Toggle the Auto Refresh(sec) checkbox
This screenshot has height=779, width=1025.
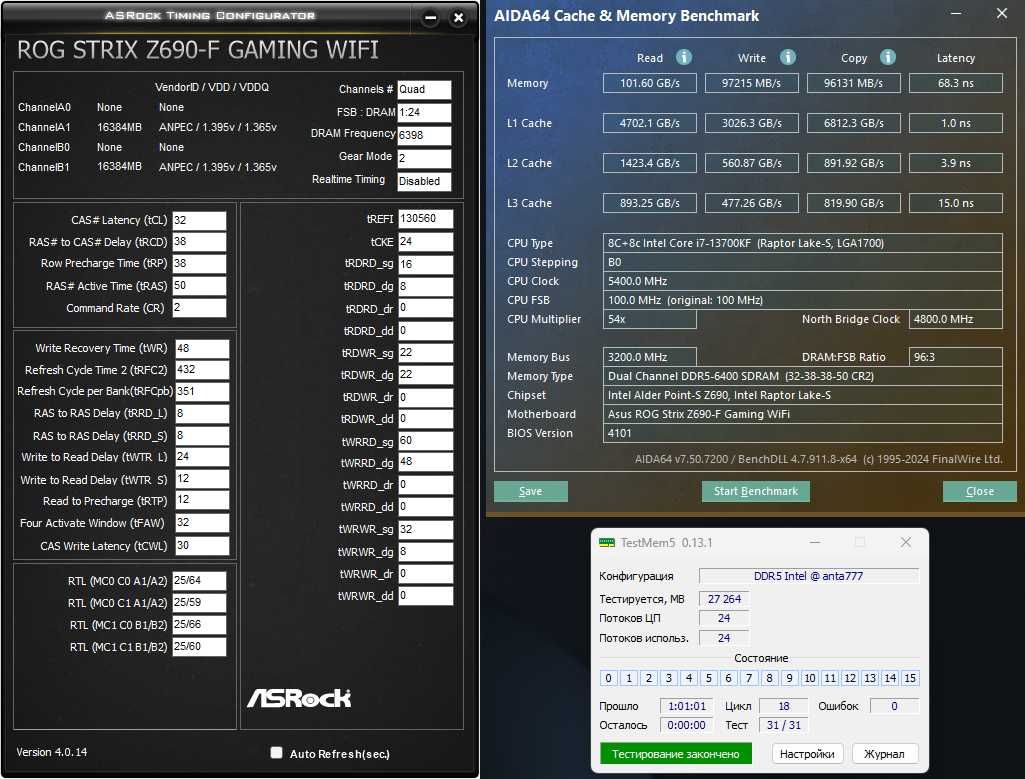tap(277, 753)
